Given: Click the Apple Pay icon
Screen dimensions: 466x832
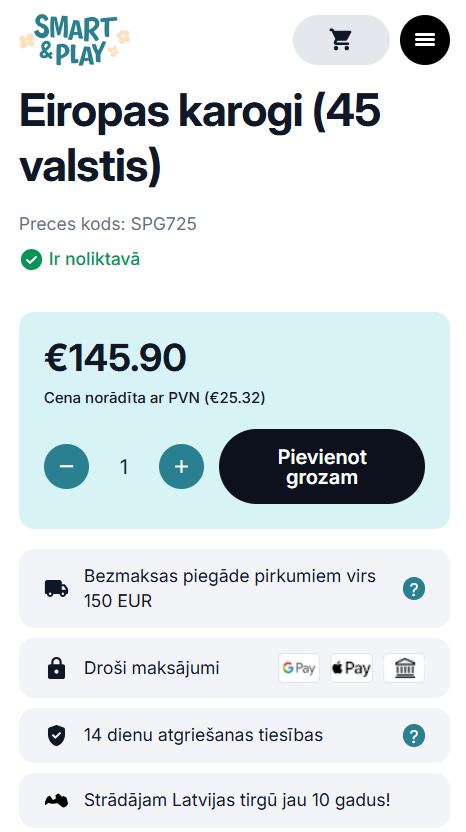Looking at the screenshot, I should pyautogui.click(x=351, y=668).
